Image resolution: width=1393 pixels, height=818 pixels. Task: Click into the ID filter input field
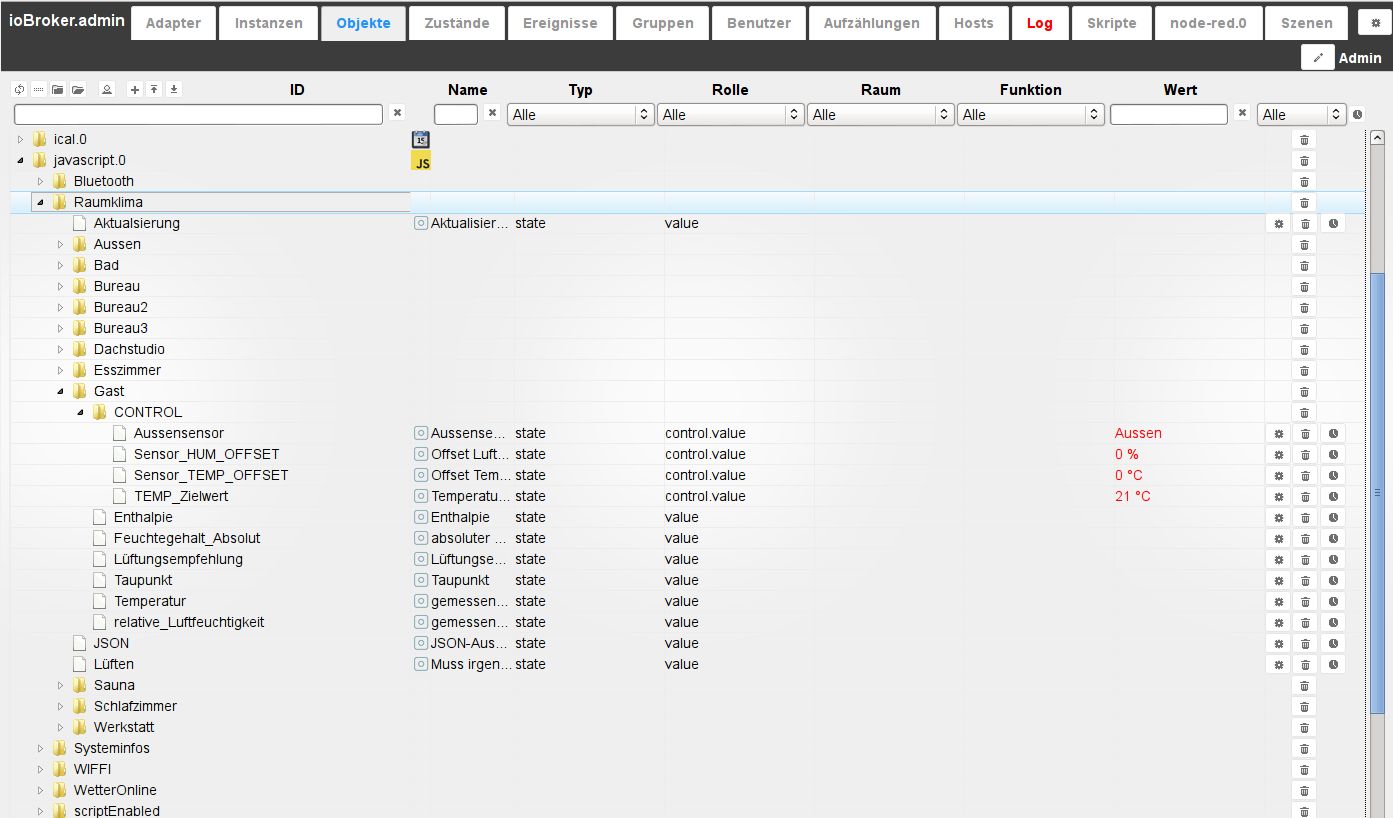[x=198, y=115]
